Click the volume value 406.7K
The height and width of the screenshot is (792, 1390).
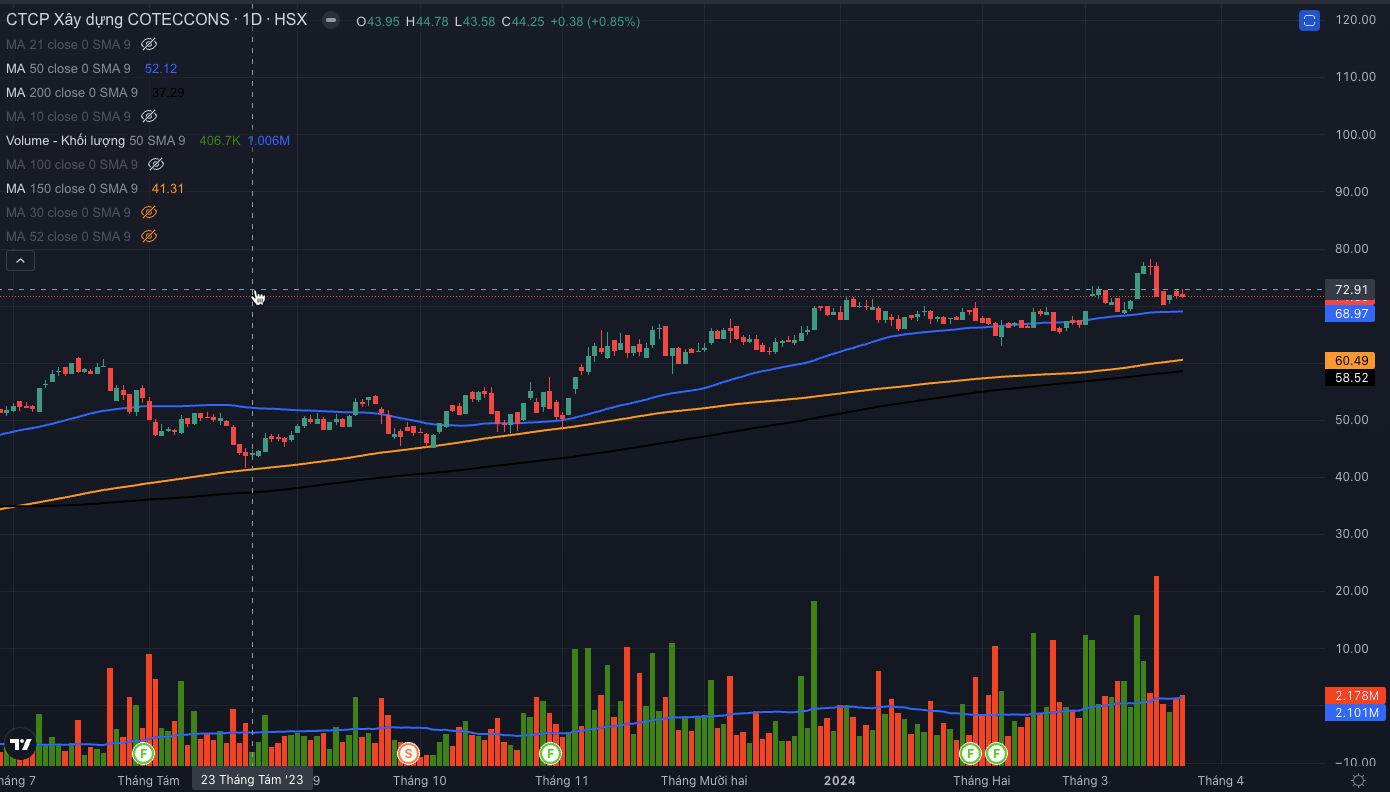click(220, 140)
